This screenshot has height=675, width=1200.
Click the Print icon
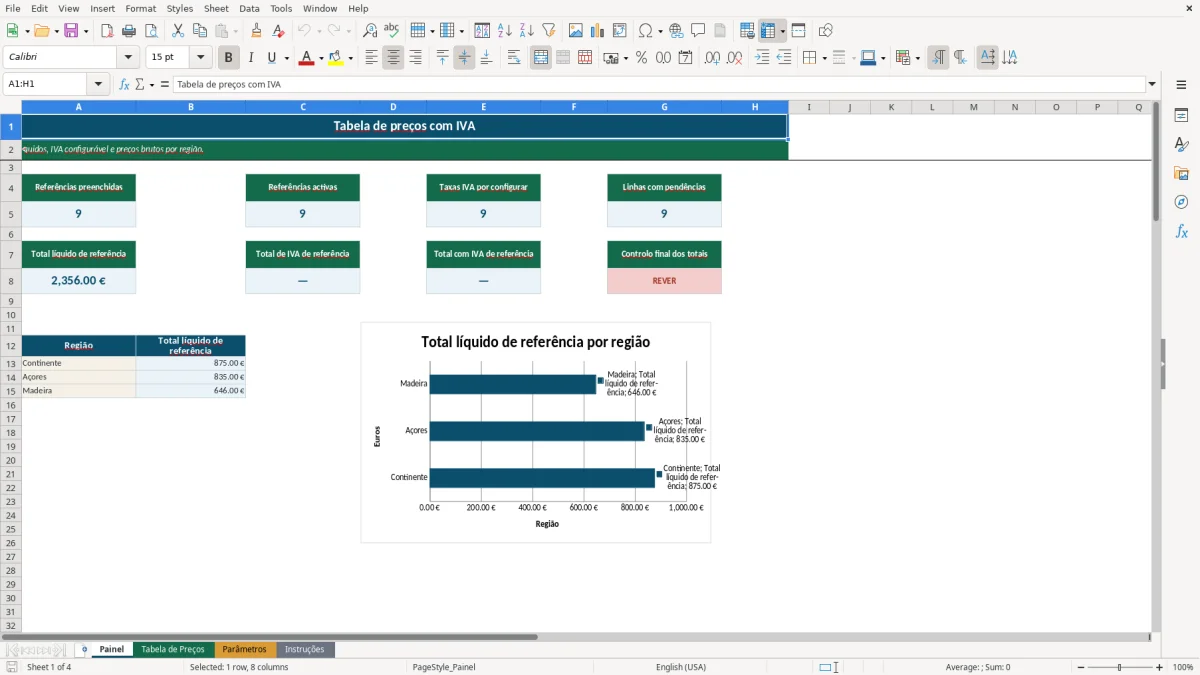tap(129, 31)
